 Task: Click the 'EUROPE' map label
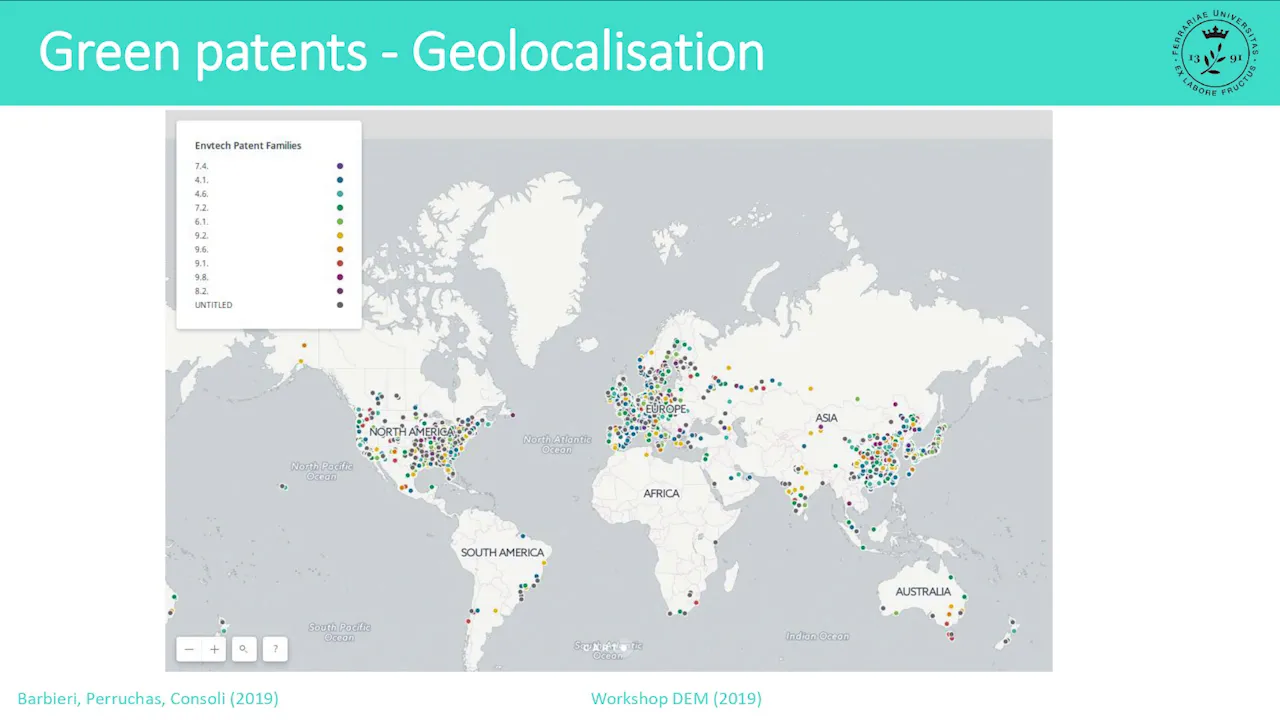pos(666,410)
